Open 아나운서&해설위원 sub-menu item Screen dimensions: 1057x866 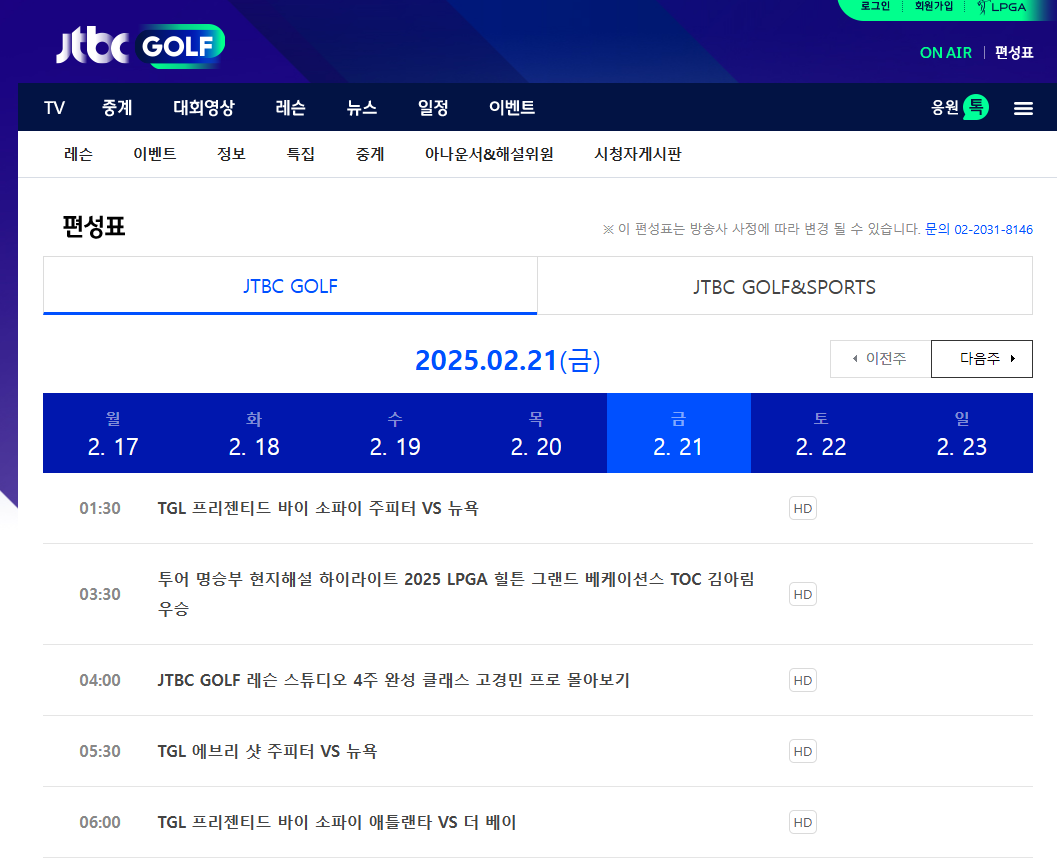[x=489, y=154]
